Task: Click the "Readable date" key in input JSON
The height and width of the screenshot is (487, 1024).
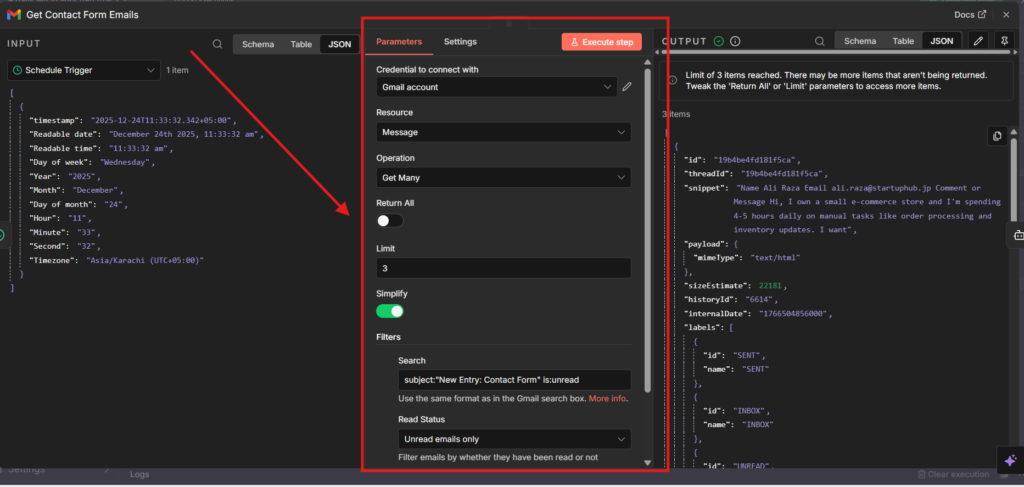Action: [64, 134]
